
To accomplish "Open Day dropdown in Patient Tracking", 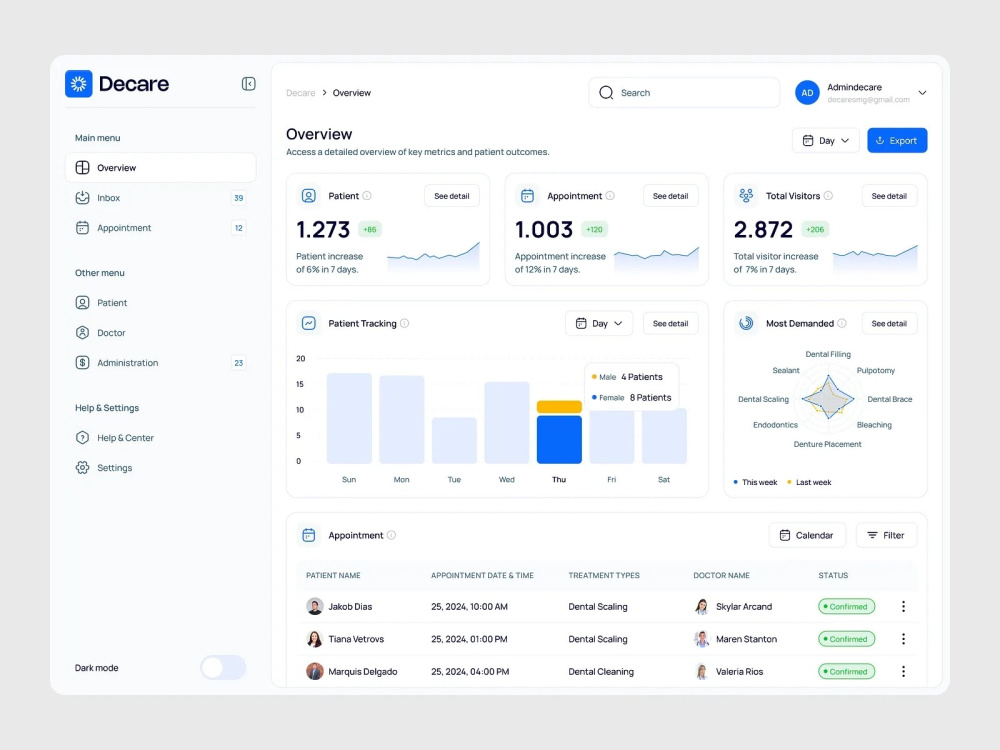I will (598, 323).
